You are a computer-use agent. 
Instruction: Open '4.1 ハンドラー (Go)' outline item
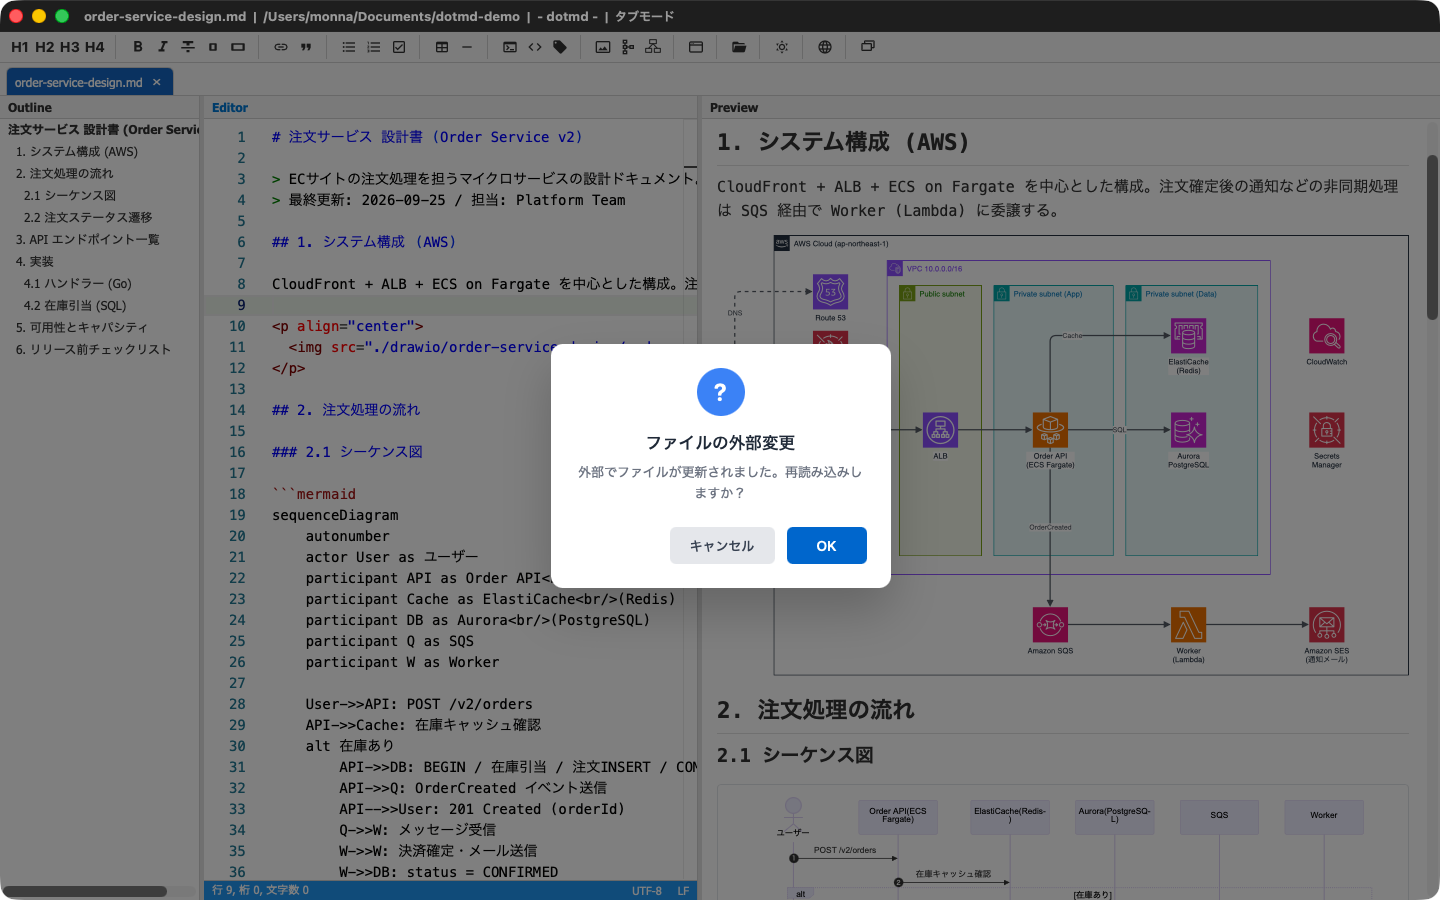point(78,284)
